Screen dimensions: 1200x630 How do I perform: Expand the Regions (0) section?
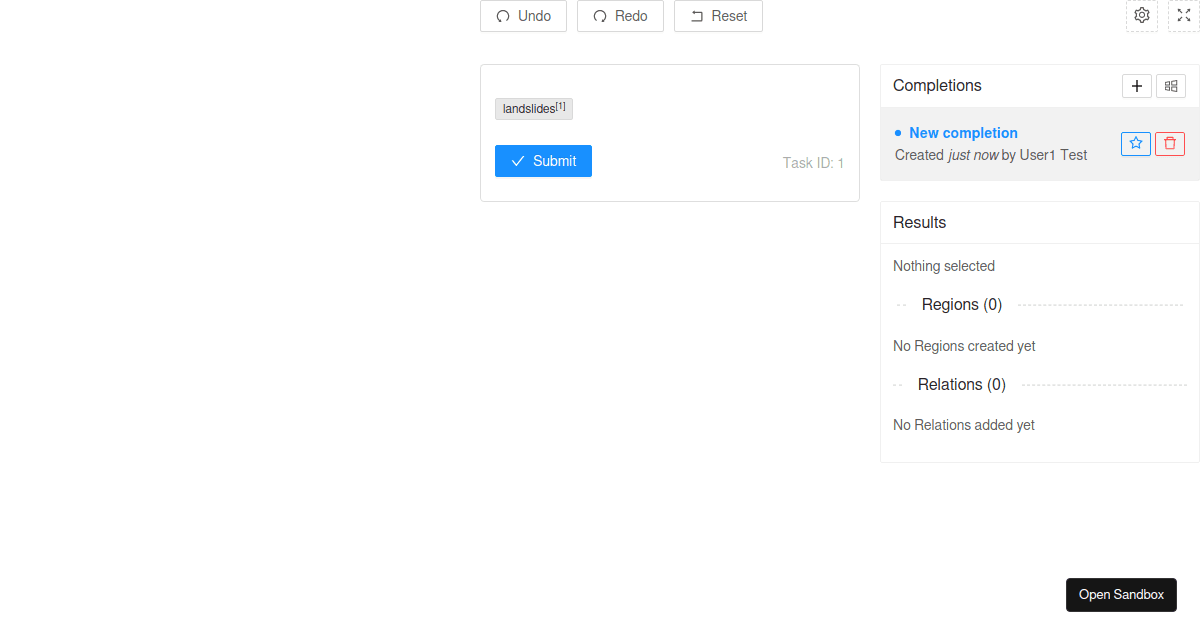pyautogui.click(x=960, y=304)
